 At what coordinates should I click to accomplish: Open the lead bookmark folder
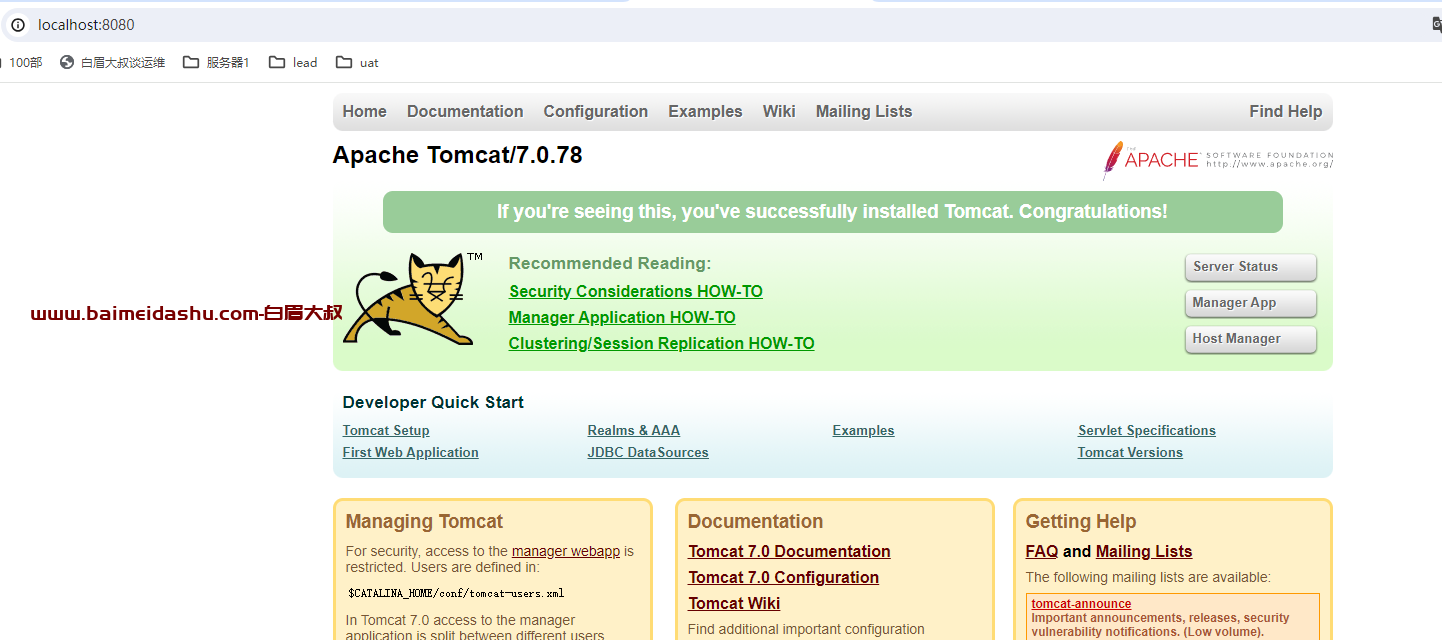293,62
